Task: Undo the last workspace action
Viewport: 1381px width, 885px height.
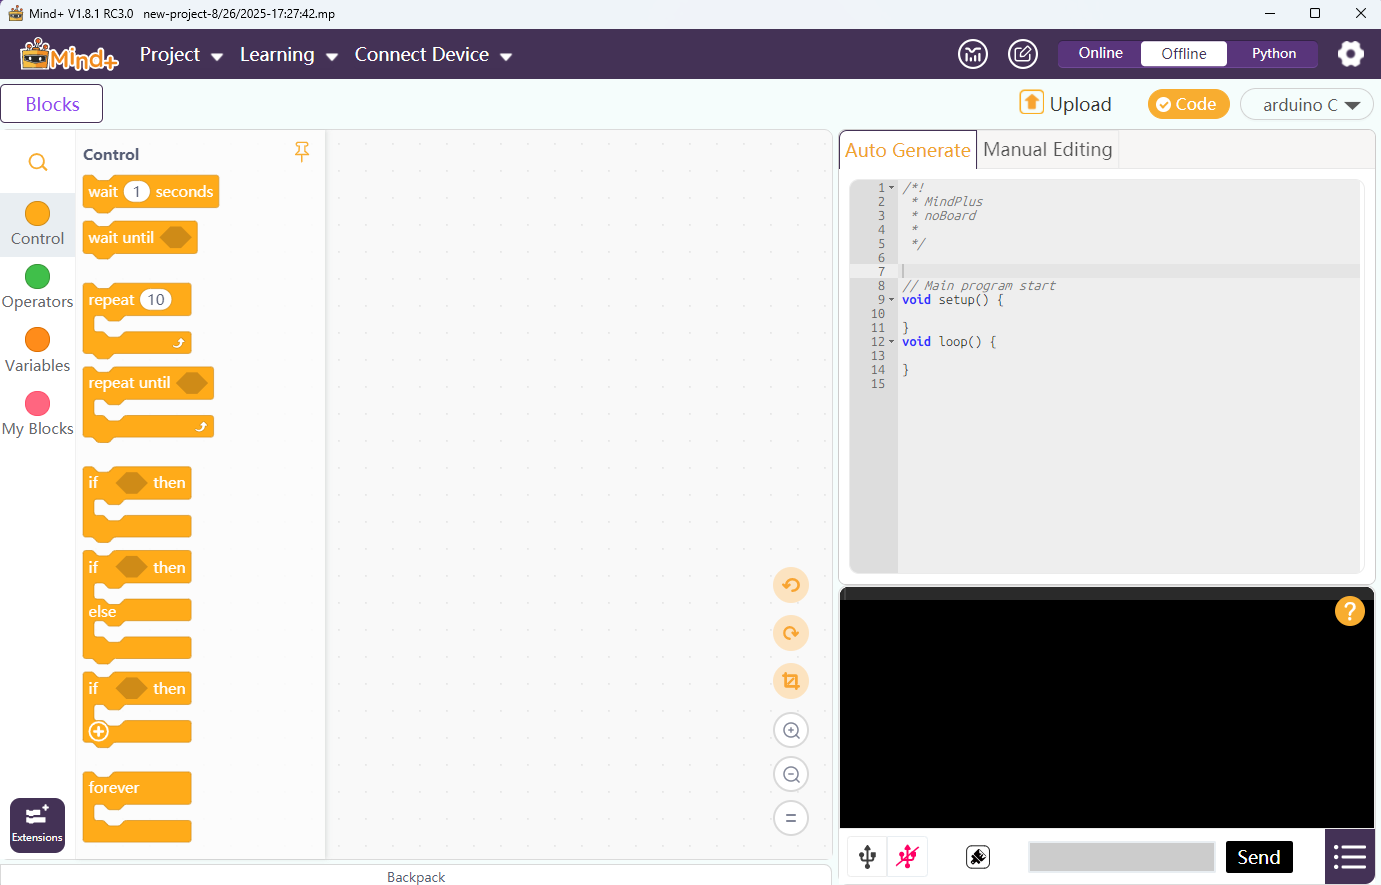Action: pos(790,585)
